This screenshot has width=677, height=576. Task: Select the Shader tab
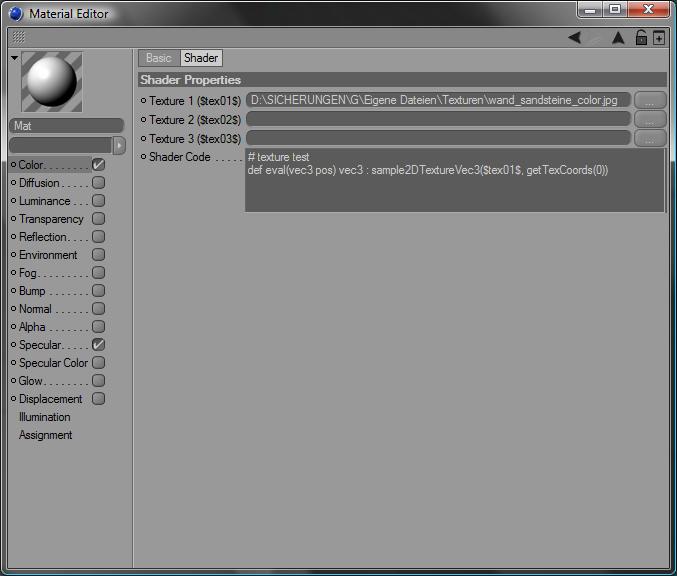coord(201,58)
